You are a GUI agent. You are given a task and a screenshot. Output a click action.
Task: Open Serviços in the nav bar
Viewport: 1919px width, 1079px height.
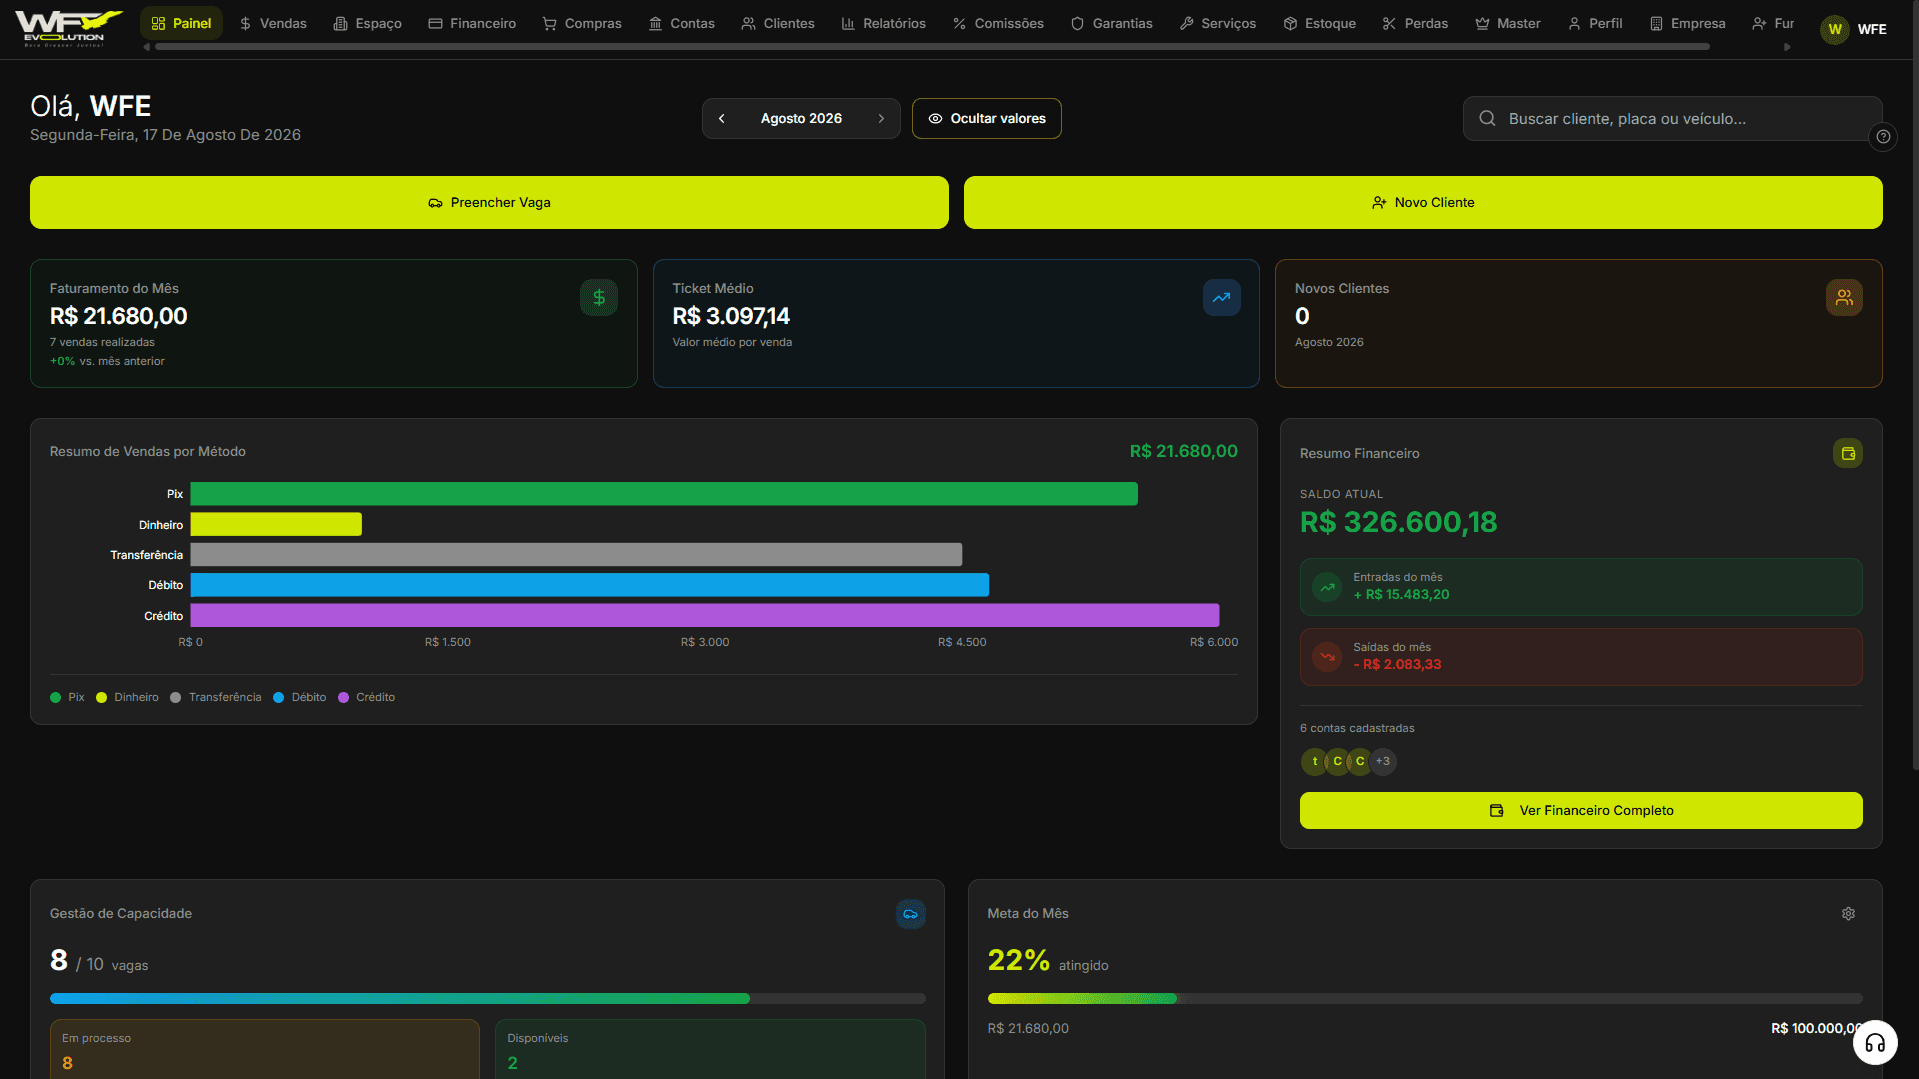coord(1218,23)
